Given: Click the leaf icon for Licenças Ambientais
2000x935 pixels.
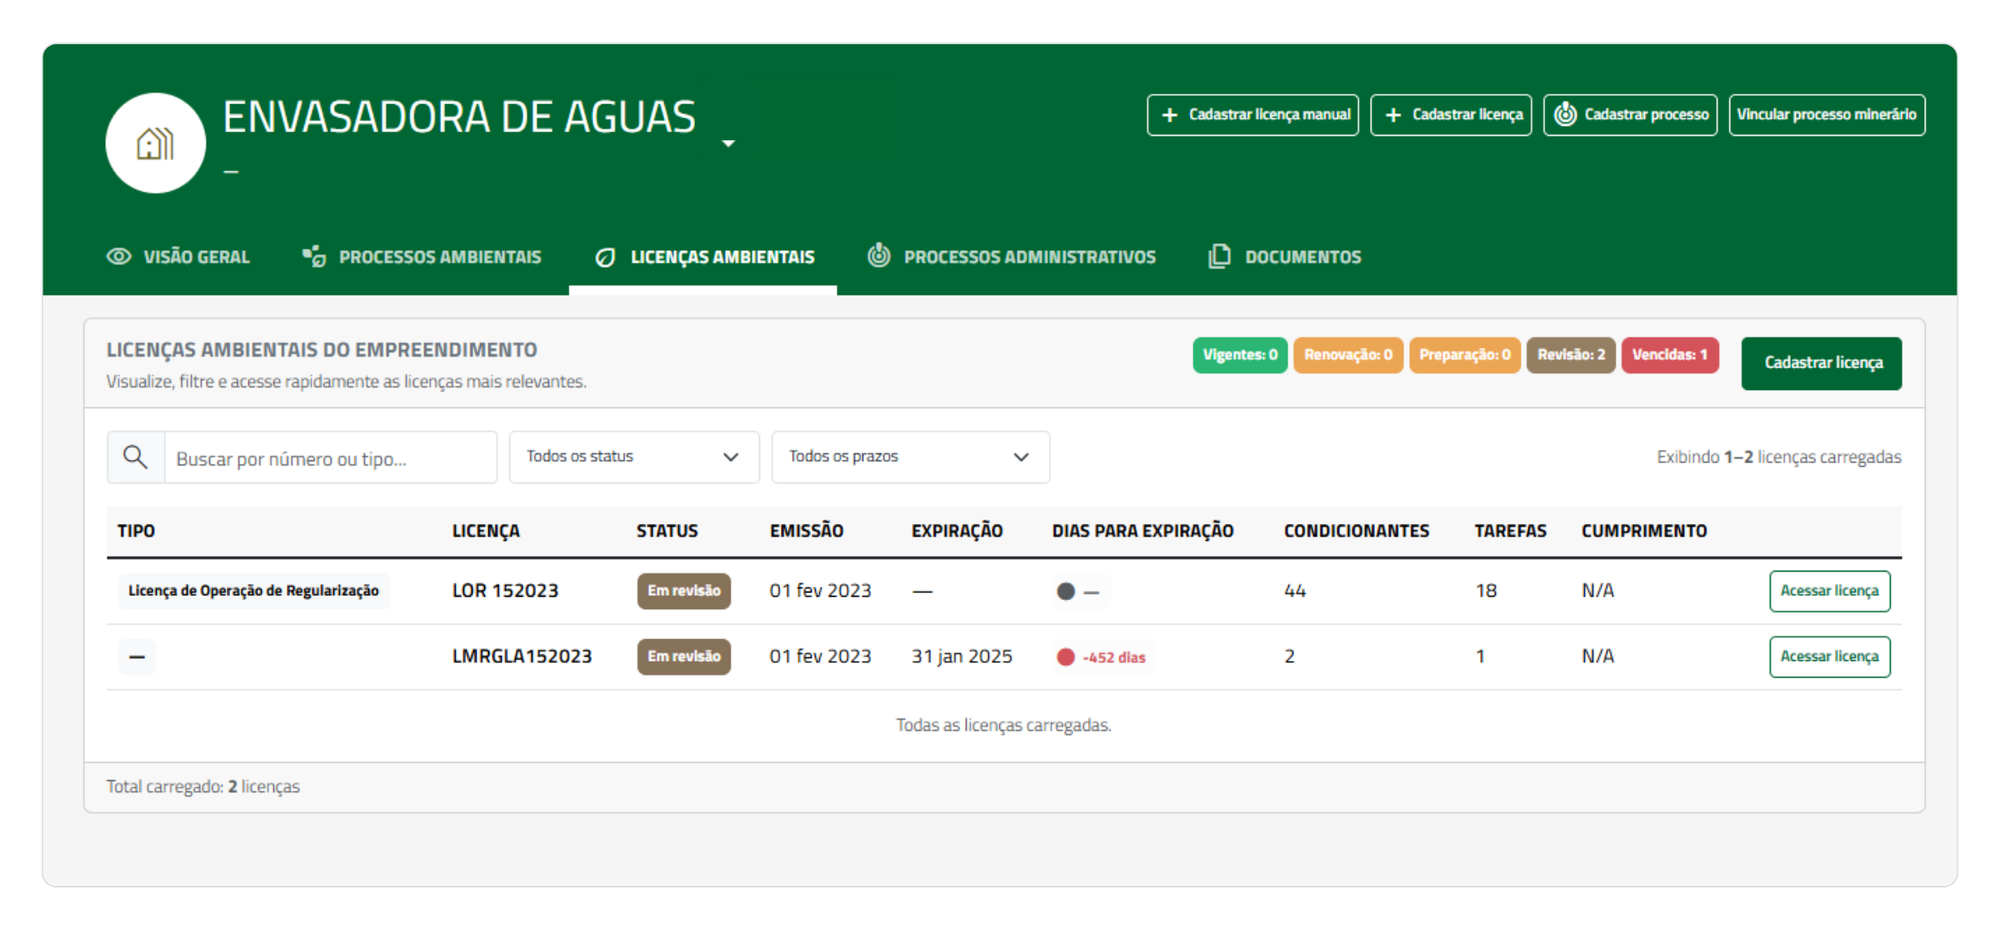Looking at the screenshot, I should click(605, 257).
